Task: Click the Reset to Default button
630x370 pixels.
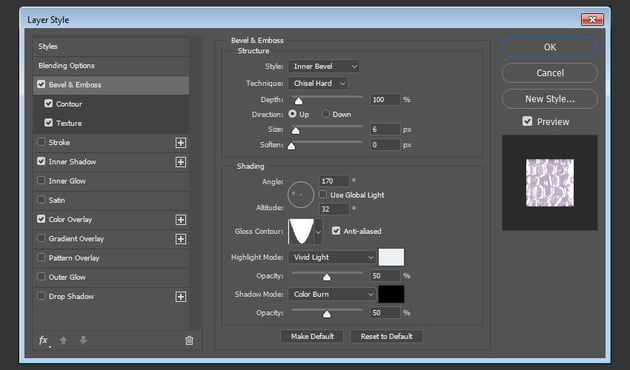Action: click(x=387, y=336)
